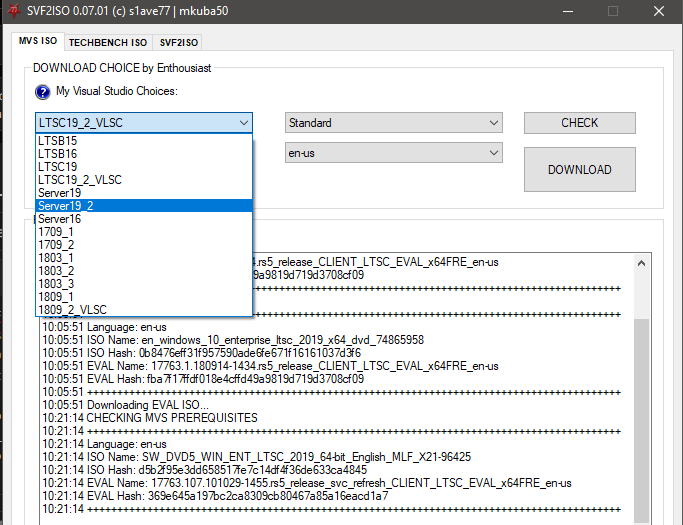Click the SVF2ISO app icon in title bar
This screenshot has height=525, width=683.
(x=14, y=11)
